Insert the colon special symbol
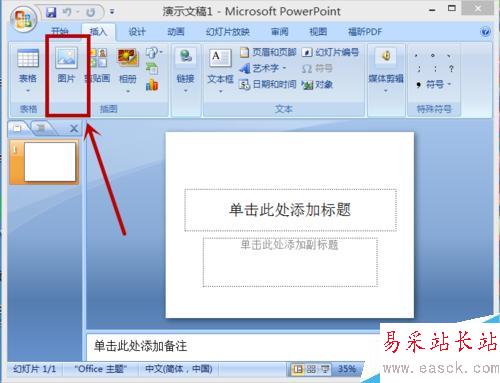 [x=435, y=69]
